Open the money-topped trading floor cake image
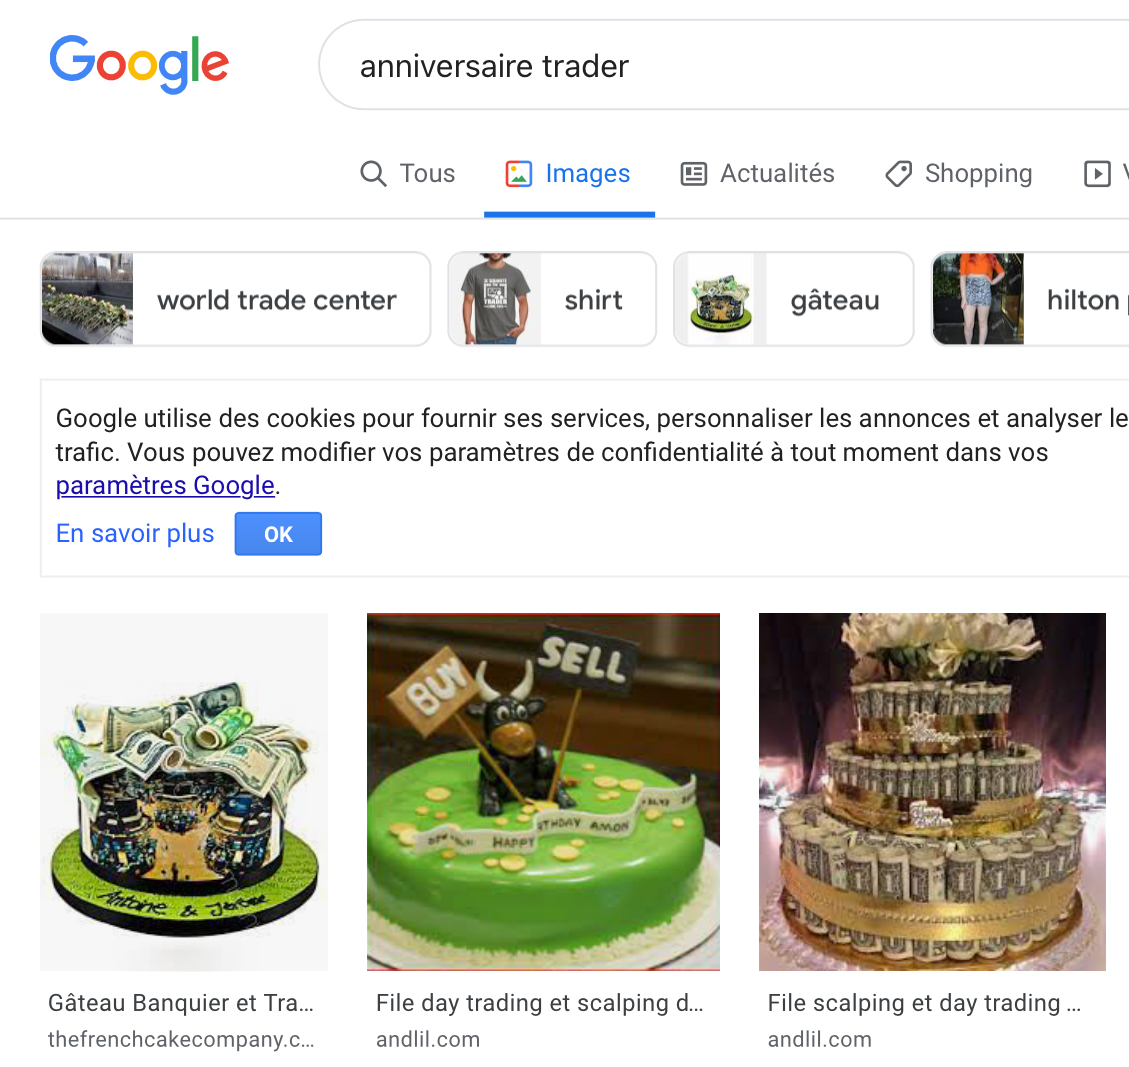 184,792
